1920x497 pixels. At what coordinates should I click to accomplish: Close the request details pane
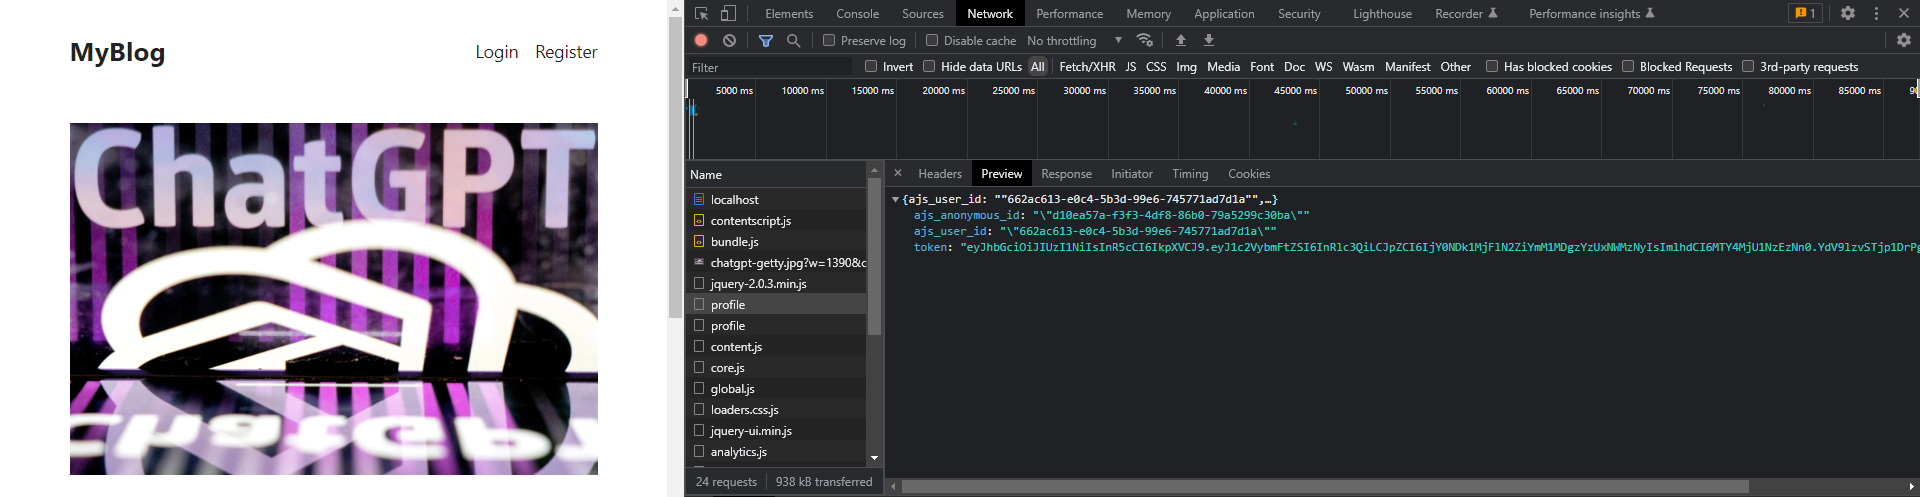click(898, 173)
